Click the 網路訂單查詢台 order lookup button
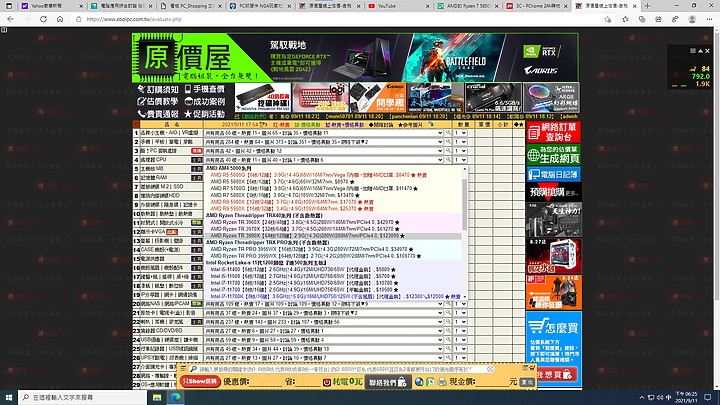Viewport: 720px width, 405px height. (553, 132)
